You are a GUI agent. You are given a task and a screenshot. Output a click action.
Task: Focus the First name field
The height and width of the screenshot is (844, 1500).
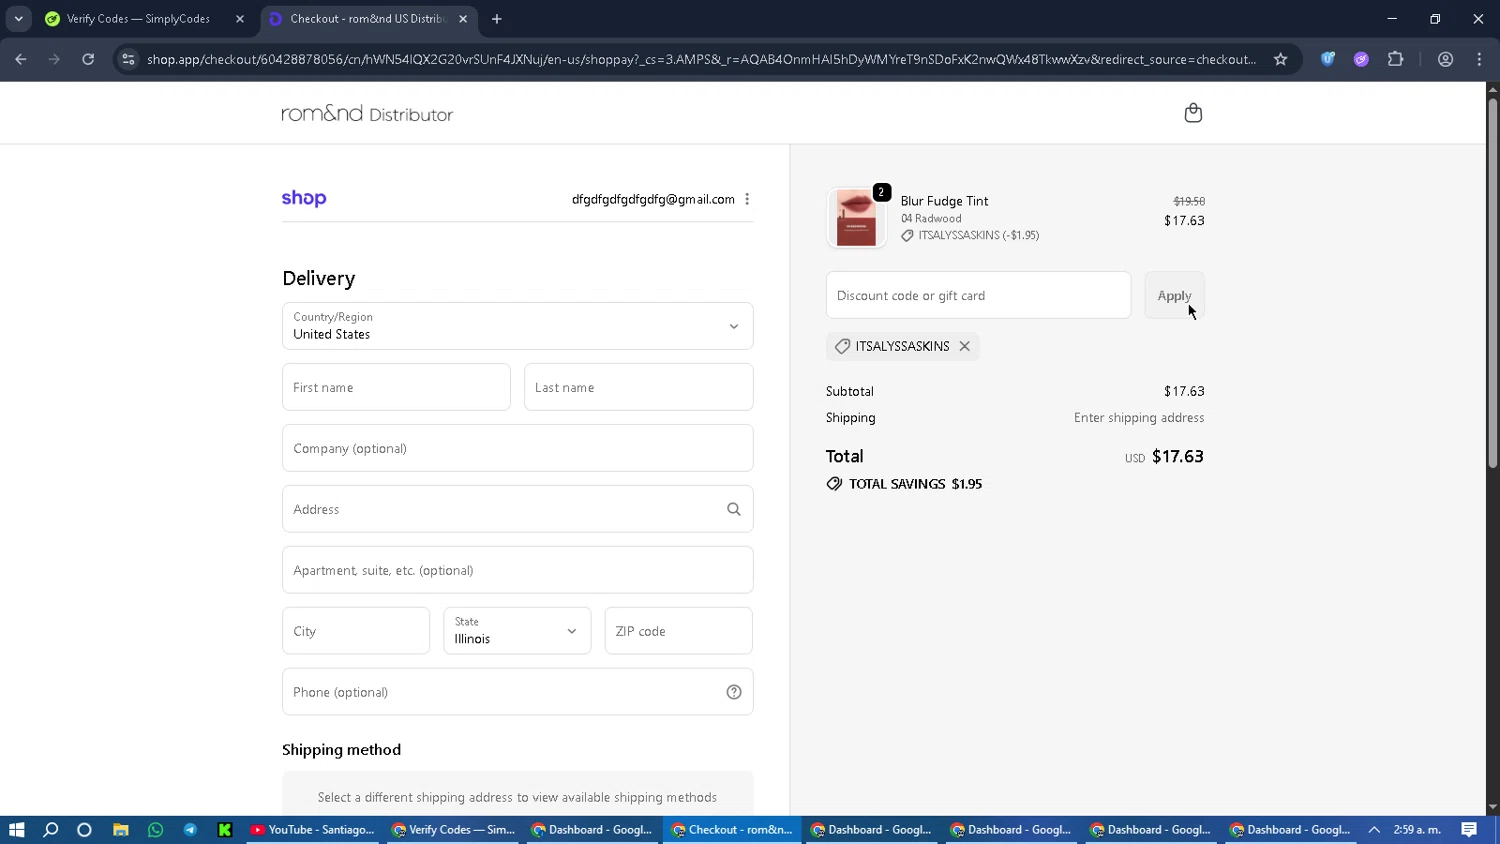tap(396, 387)
